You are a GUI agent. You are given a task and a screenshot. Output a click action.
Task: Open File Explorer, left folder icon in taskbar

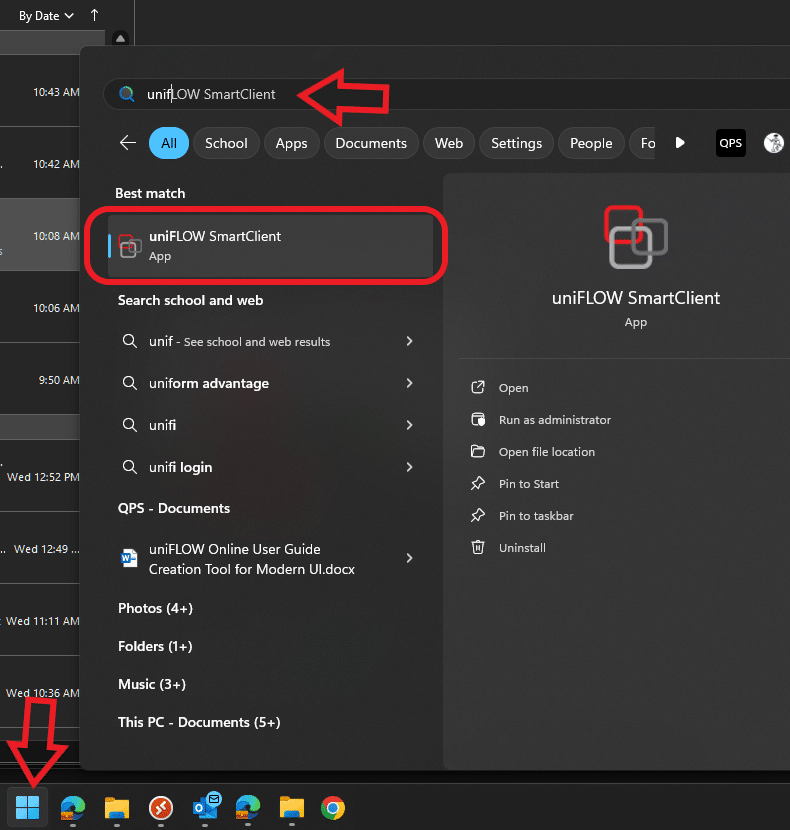117,808
